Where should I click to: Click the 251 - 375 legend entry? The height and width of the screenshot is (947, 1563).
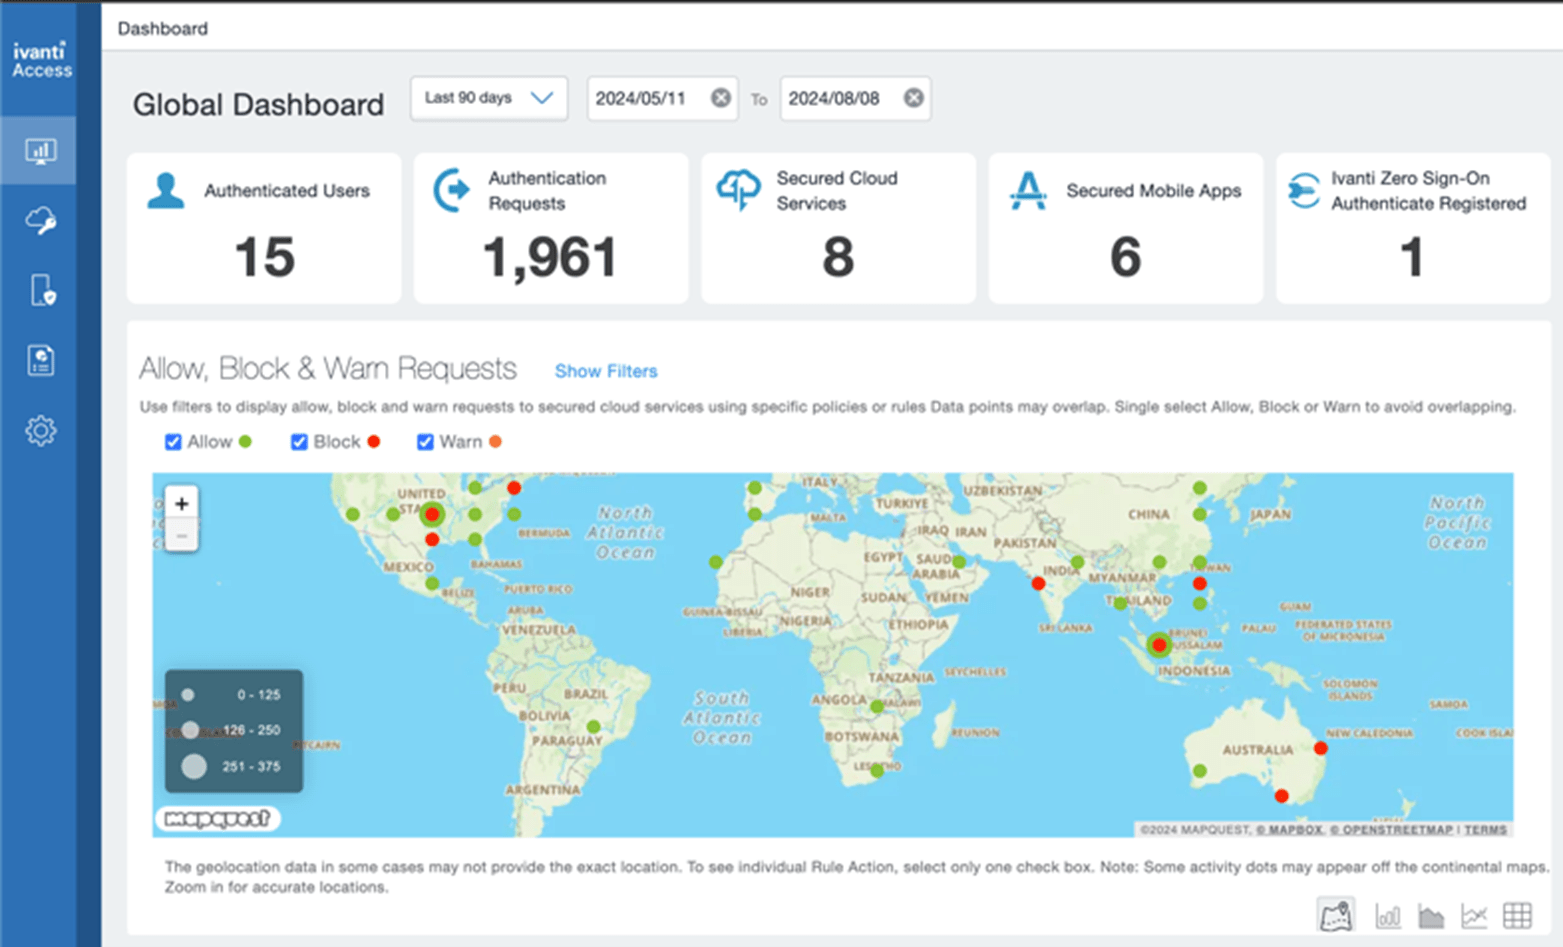(x=231, y=767)
